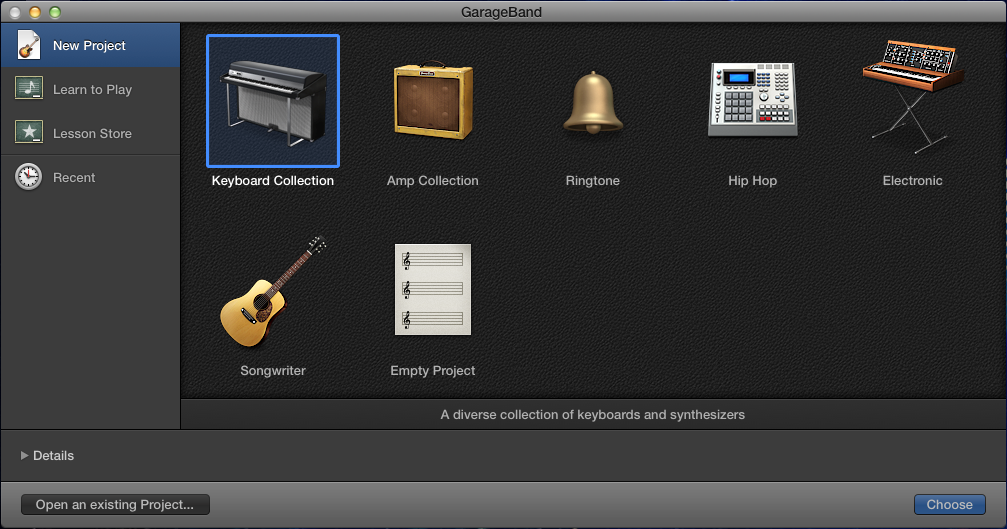Pick the Hip Hop drum machine icon

[753, 100]
